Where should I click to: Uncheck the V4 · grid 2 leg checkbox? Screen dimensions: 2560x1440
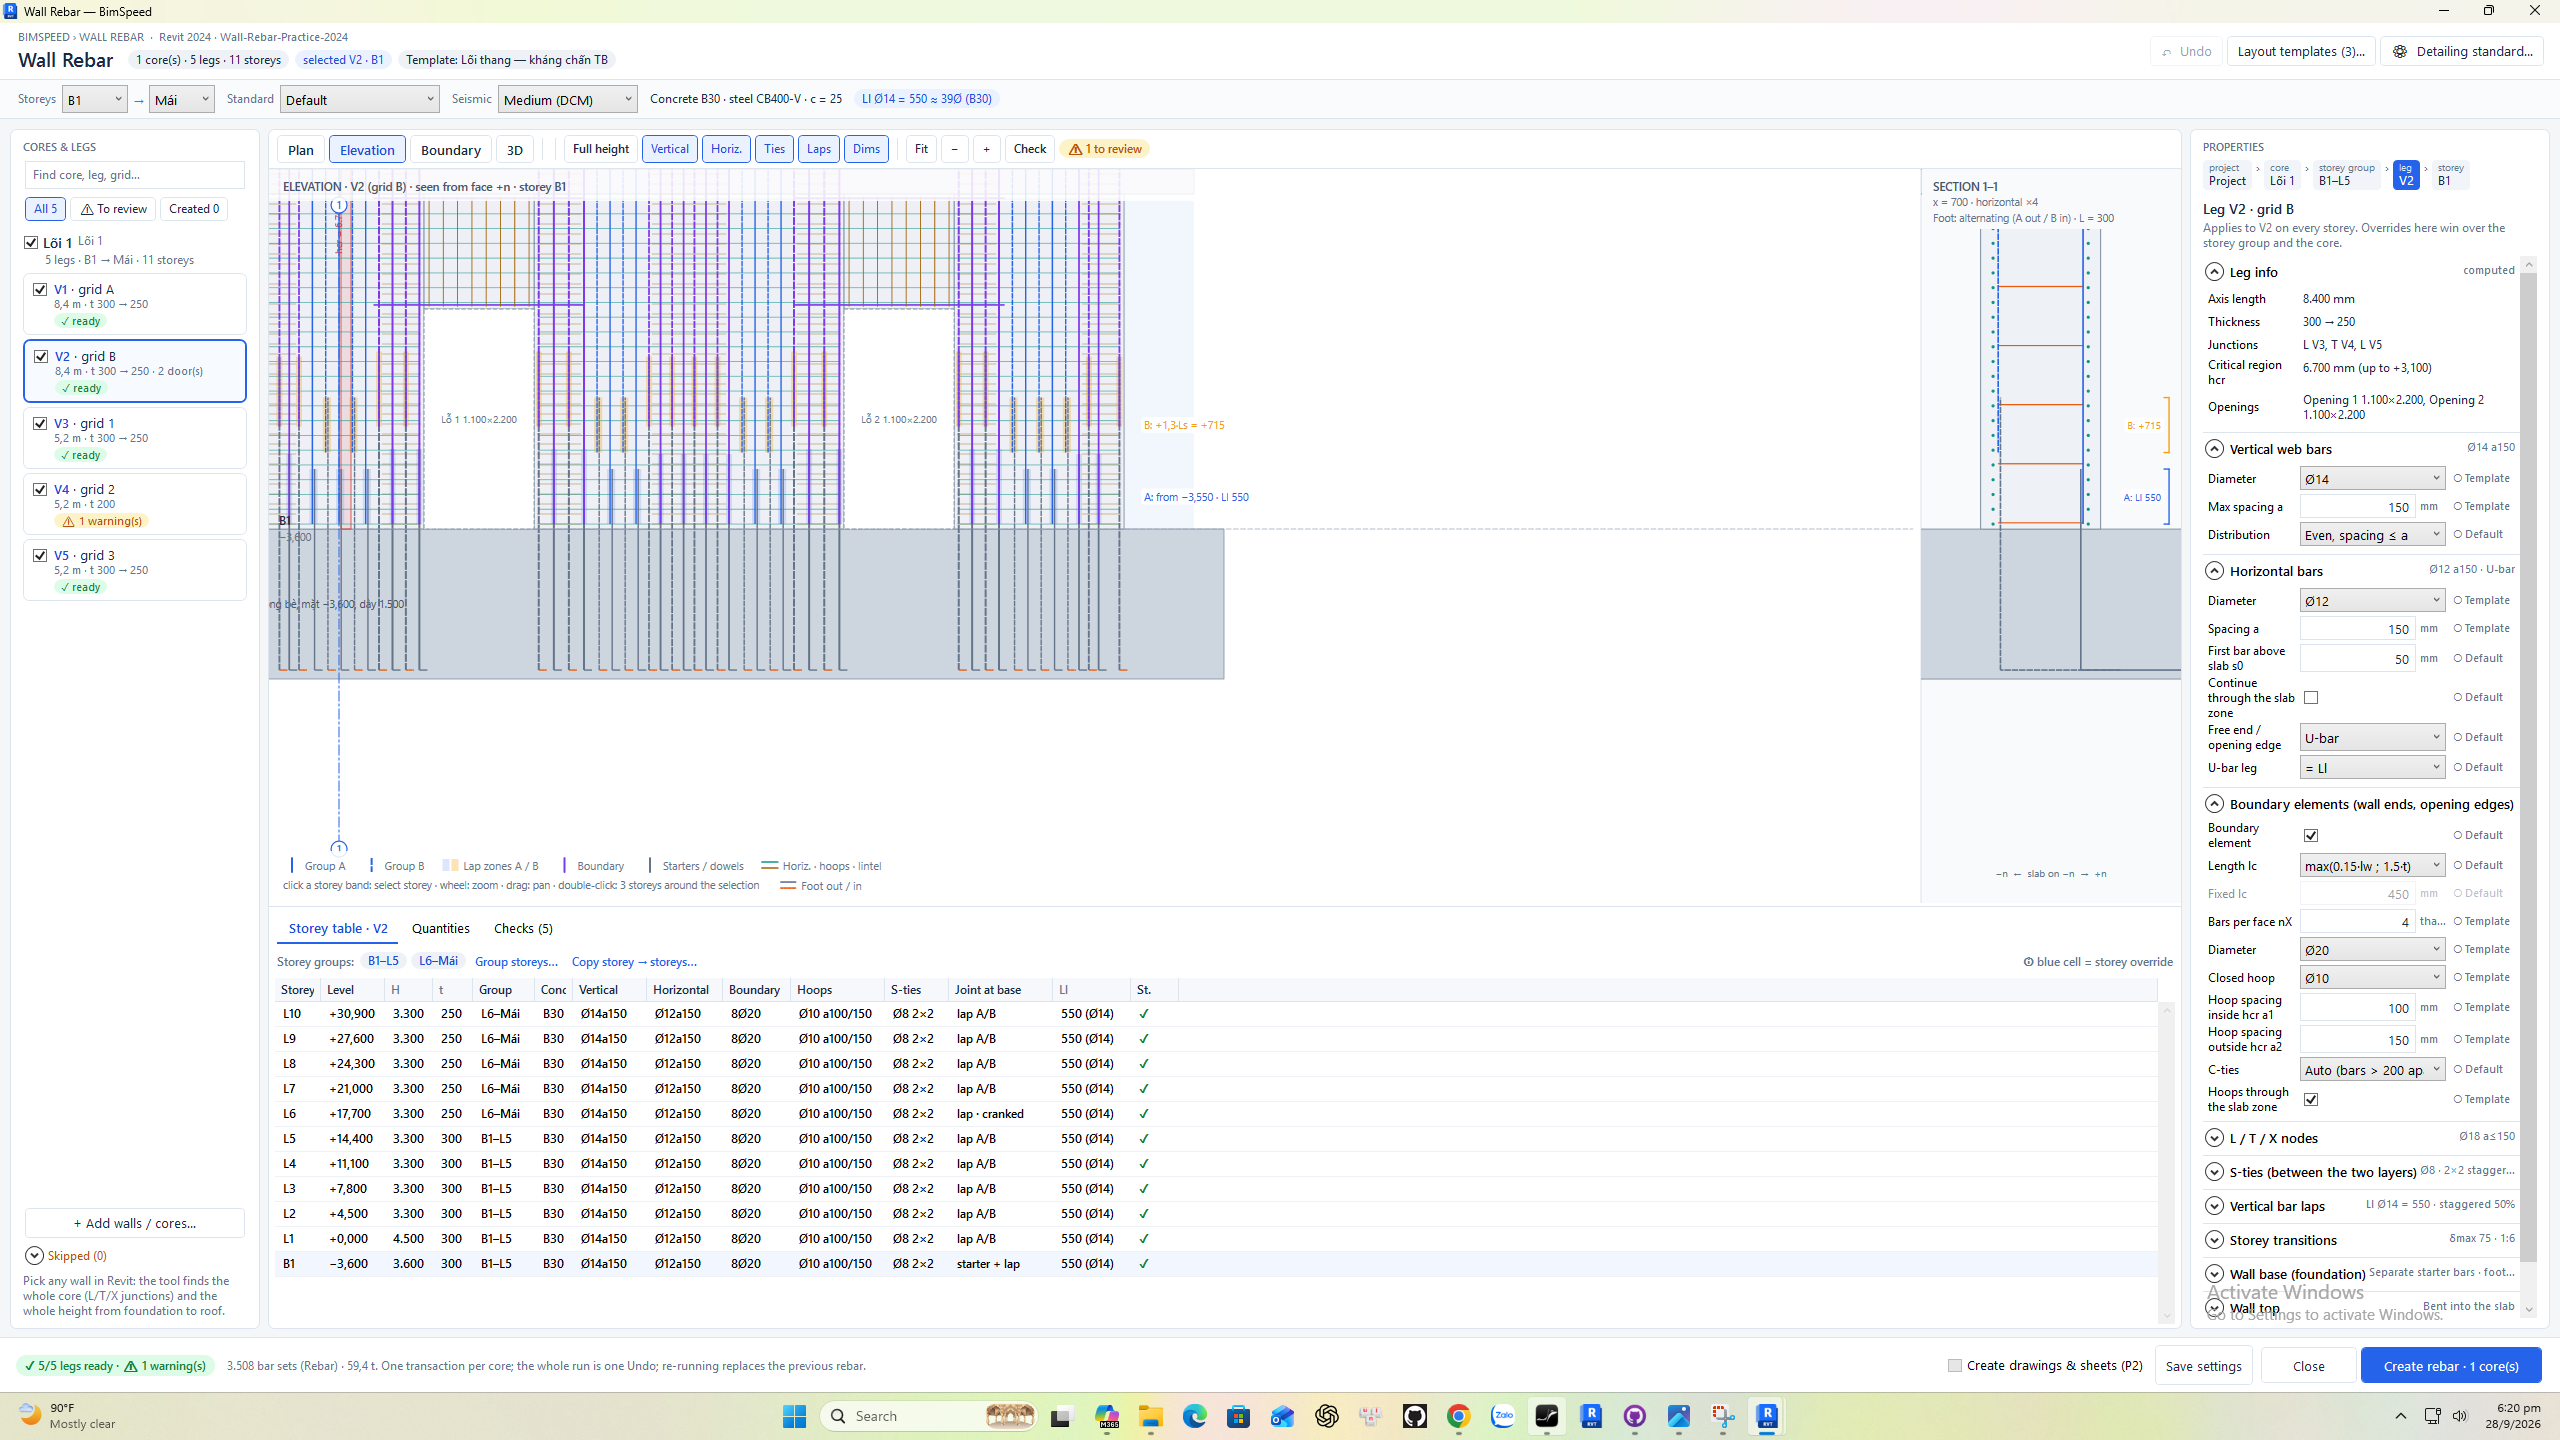40,489
